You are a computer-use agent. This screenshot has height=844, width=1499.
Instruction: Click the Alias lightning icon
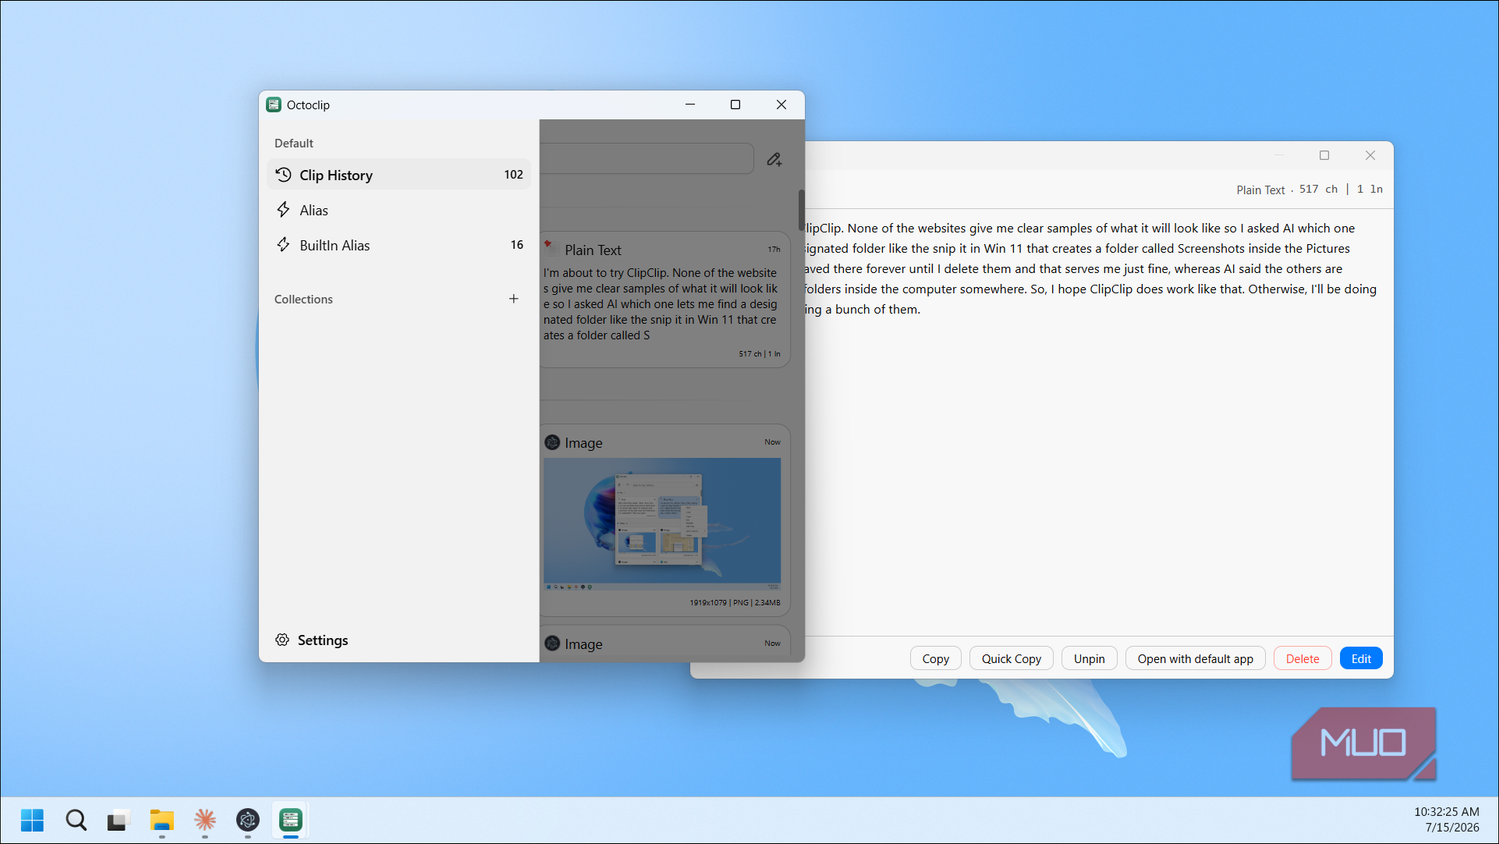pos(283,210)
